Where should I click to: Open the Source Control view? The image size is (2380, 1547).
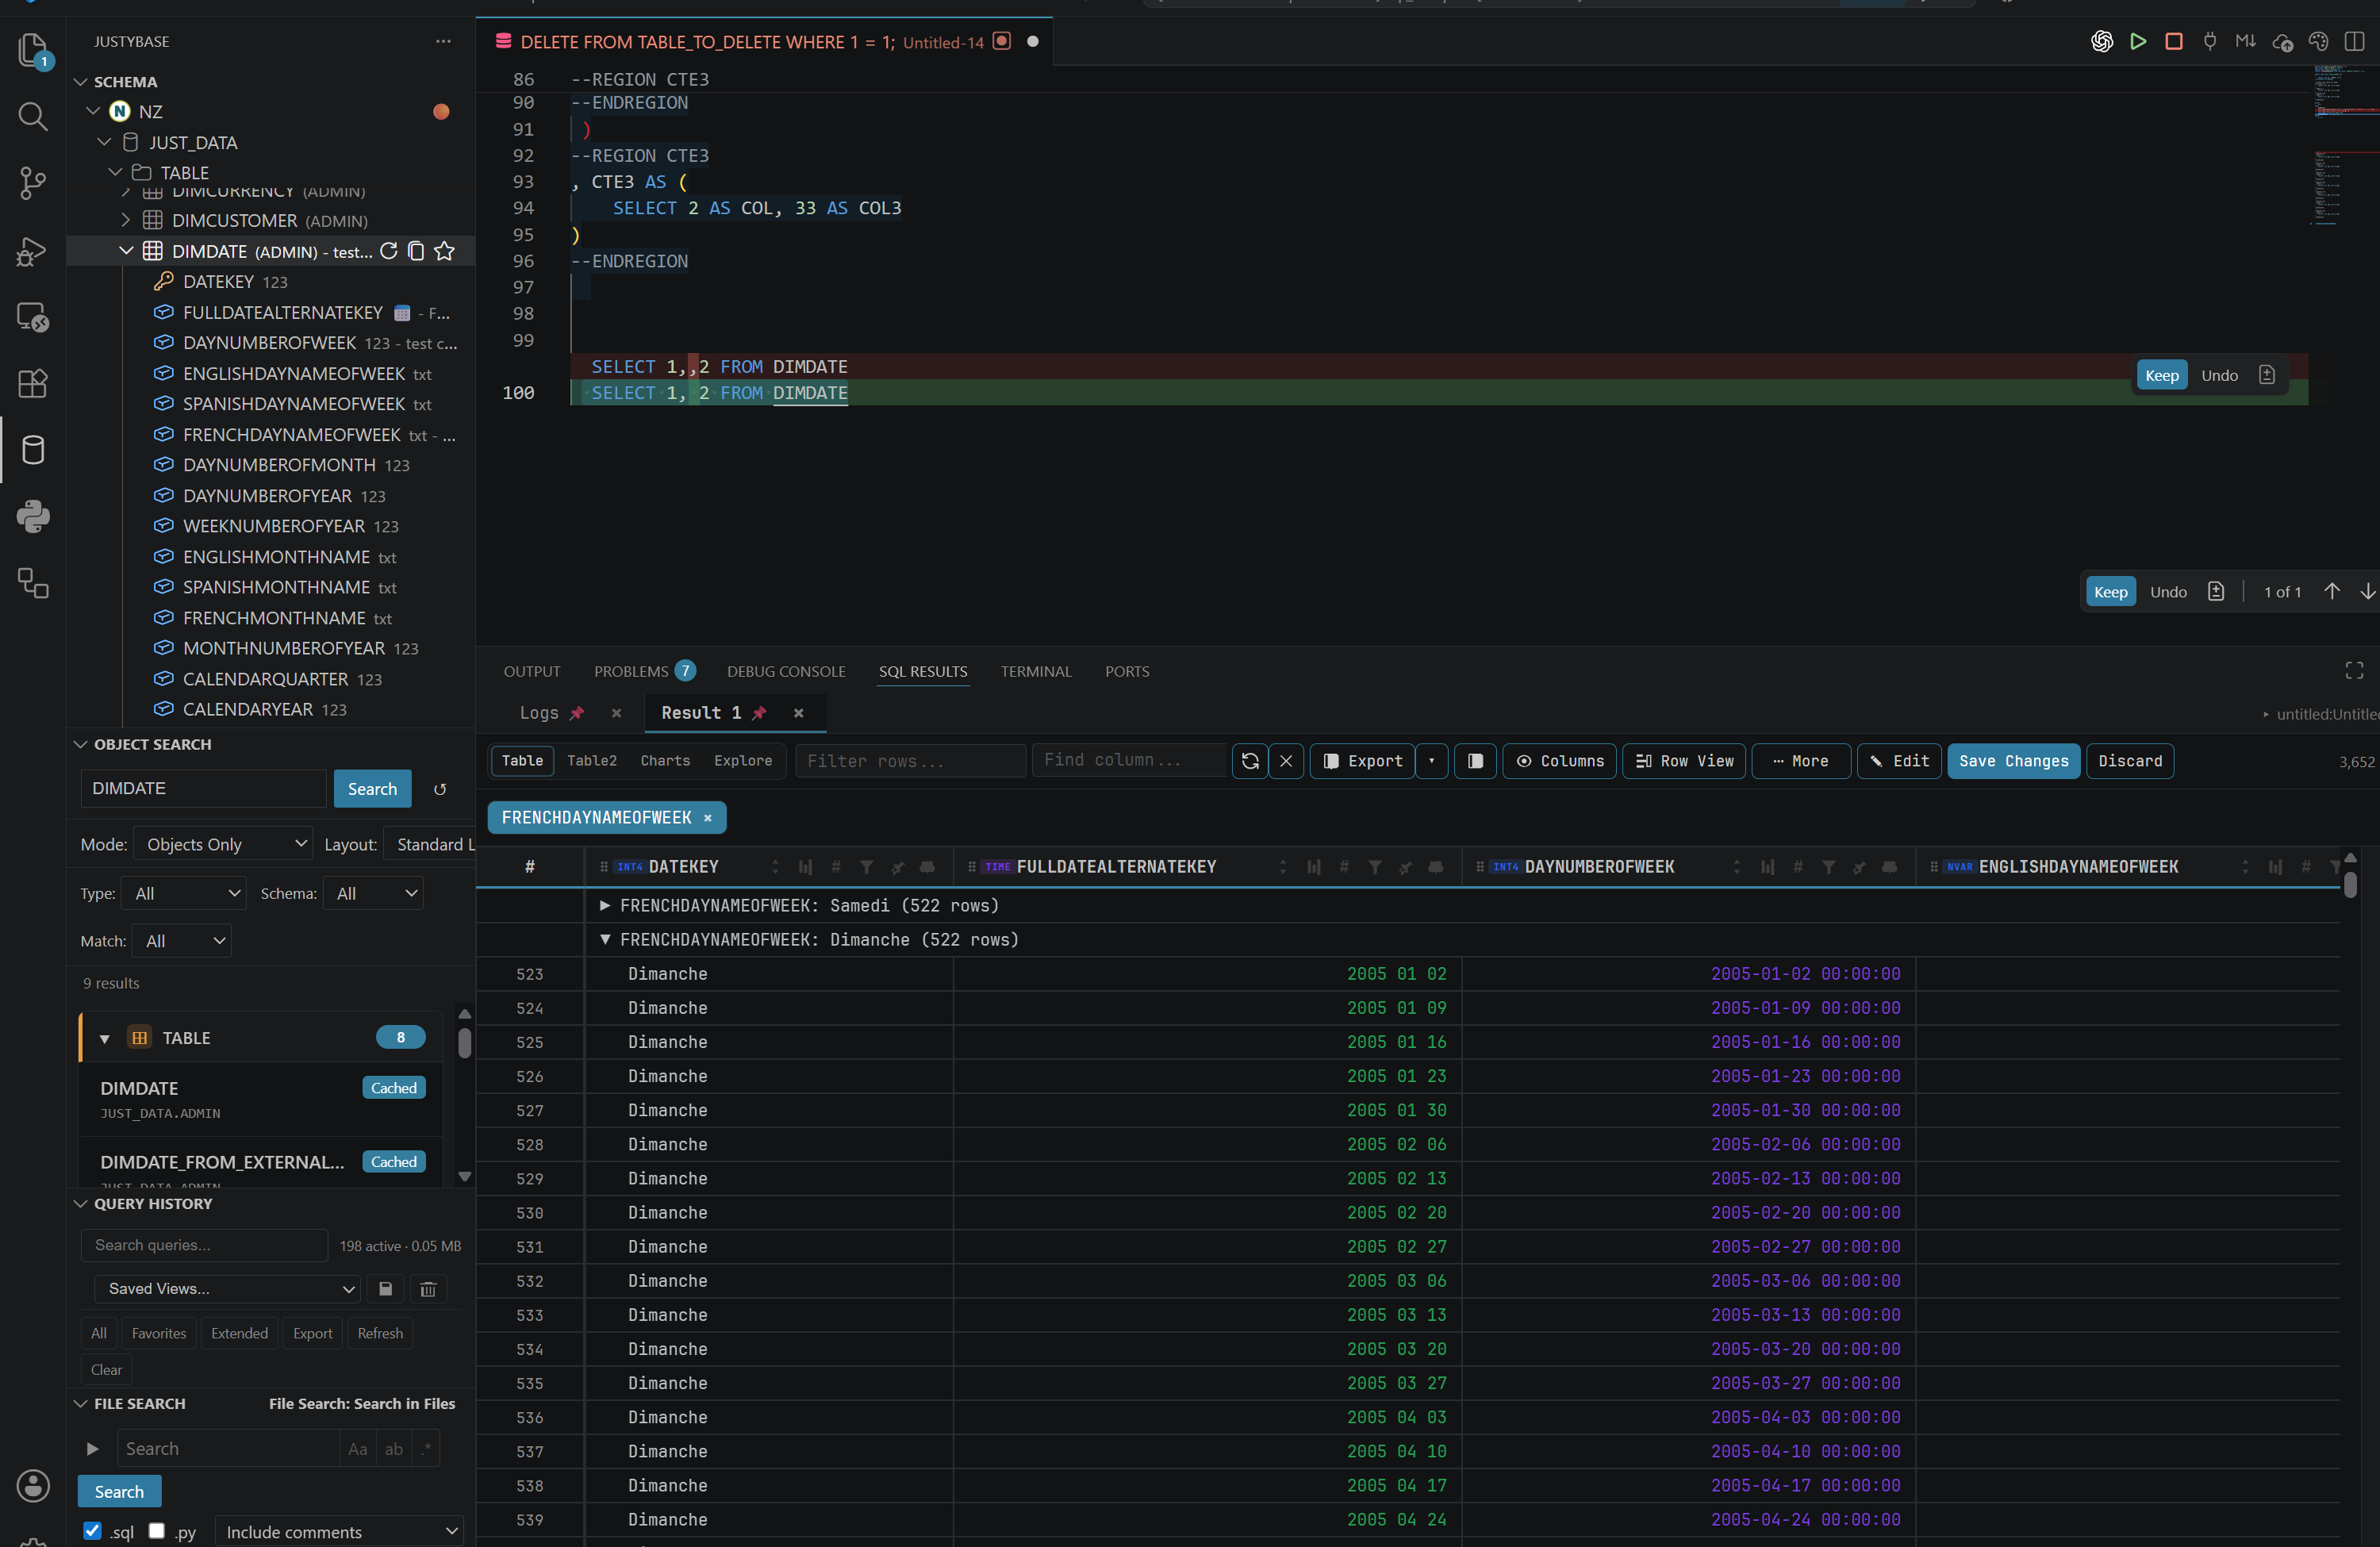(x=32, y=183)
